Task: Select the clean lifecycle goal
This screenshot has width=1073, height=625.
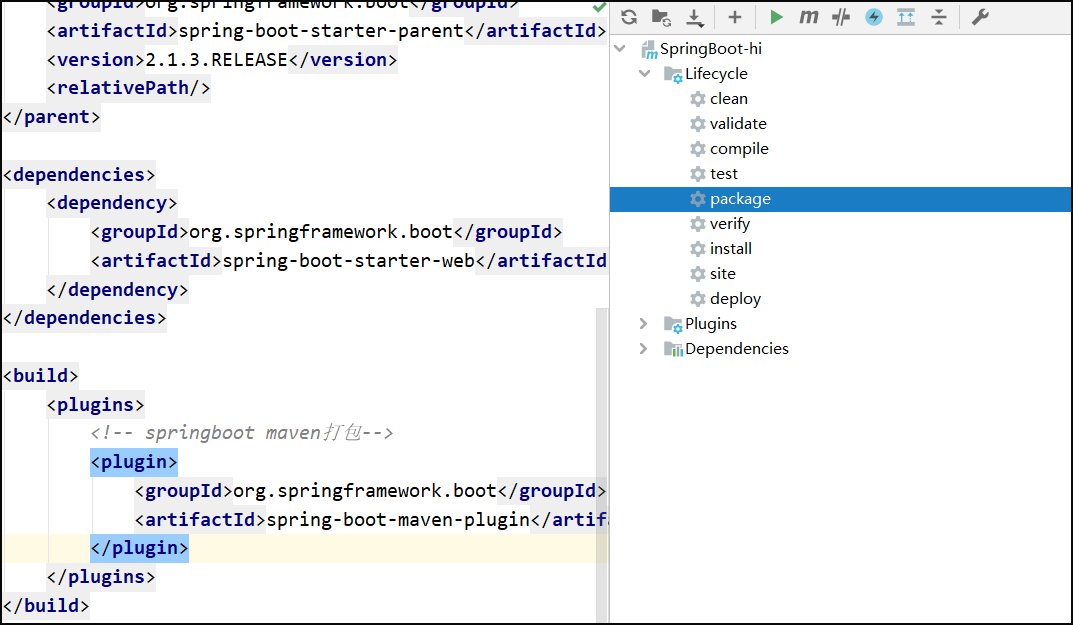Action: click(729, 99)
